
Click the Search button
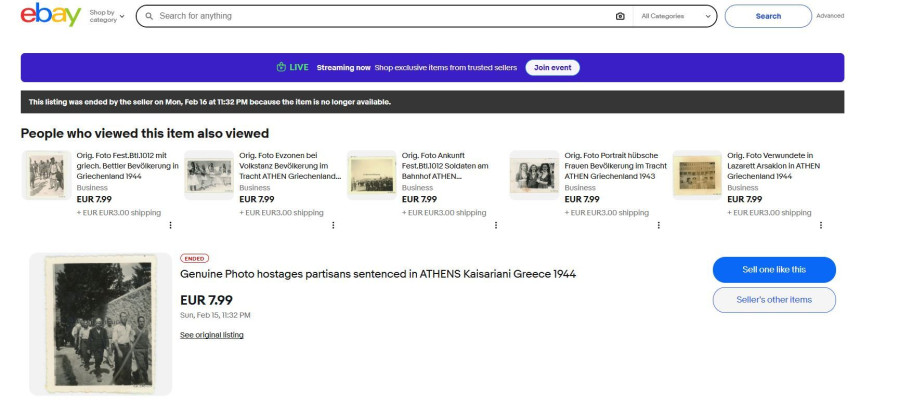click(x=768, y=16)
